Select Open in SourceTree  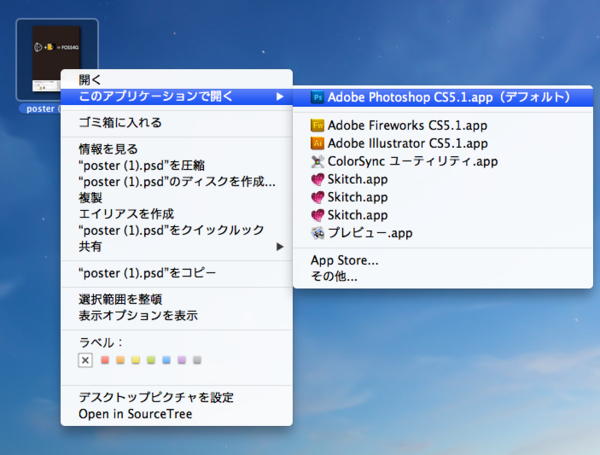177,414
